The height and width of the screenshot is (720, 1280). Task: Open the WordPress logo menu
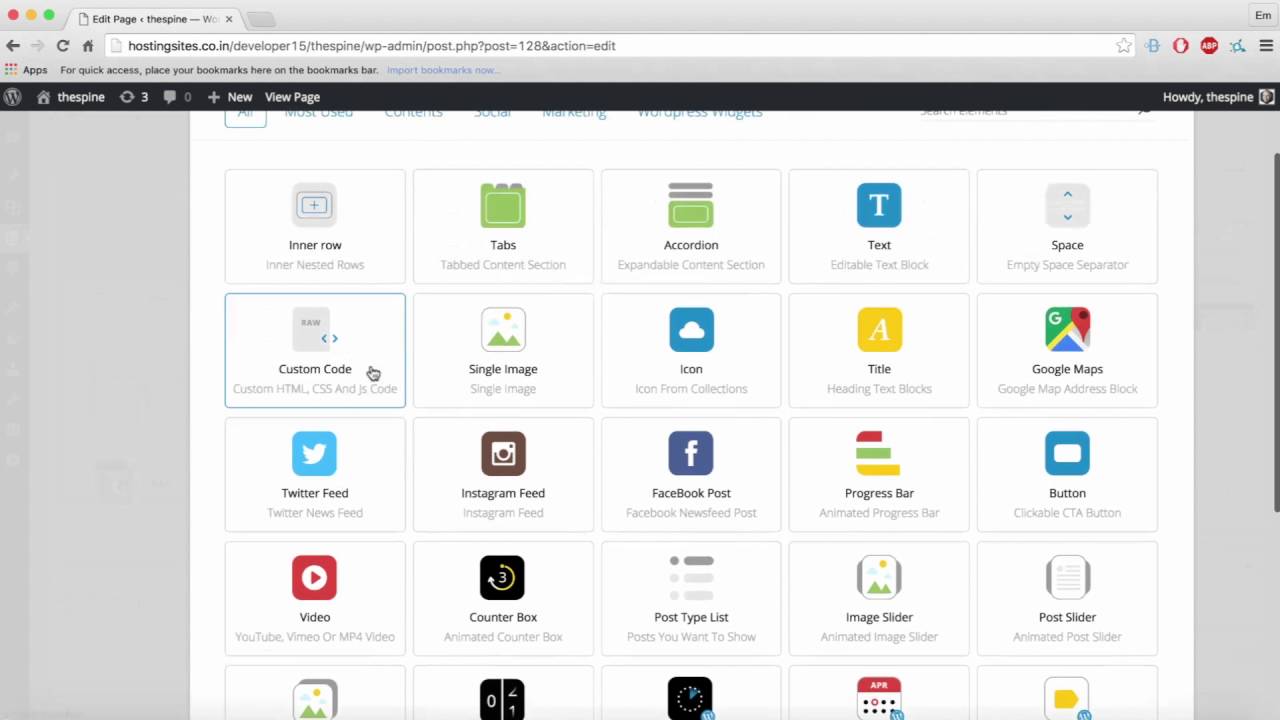[x=13, y=97]
